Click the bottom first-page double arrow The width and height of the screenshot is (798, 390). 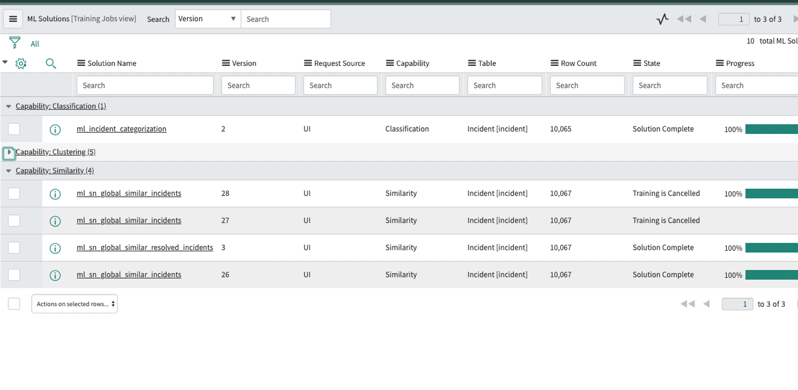pyautogui.click(x=688, y=304)
